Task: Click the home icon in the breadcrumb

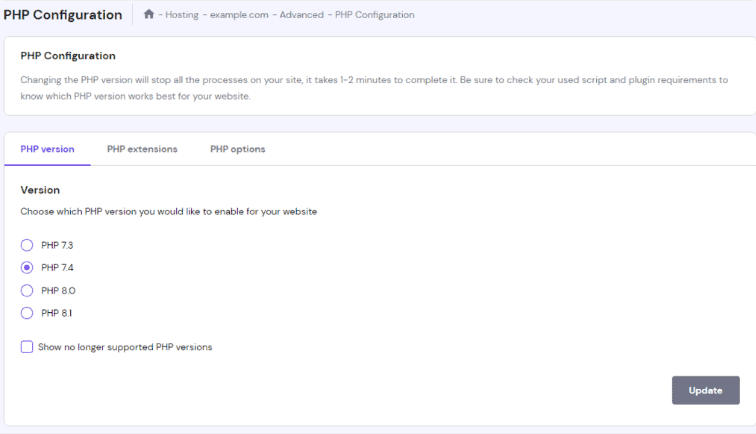Action: (x=149, y=15)
